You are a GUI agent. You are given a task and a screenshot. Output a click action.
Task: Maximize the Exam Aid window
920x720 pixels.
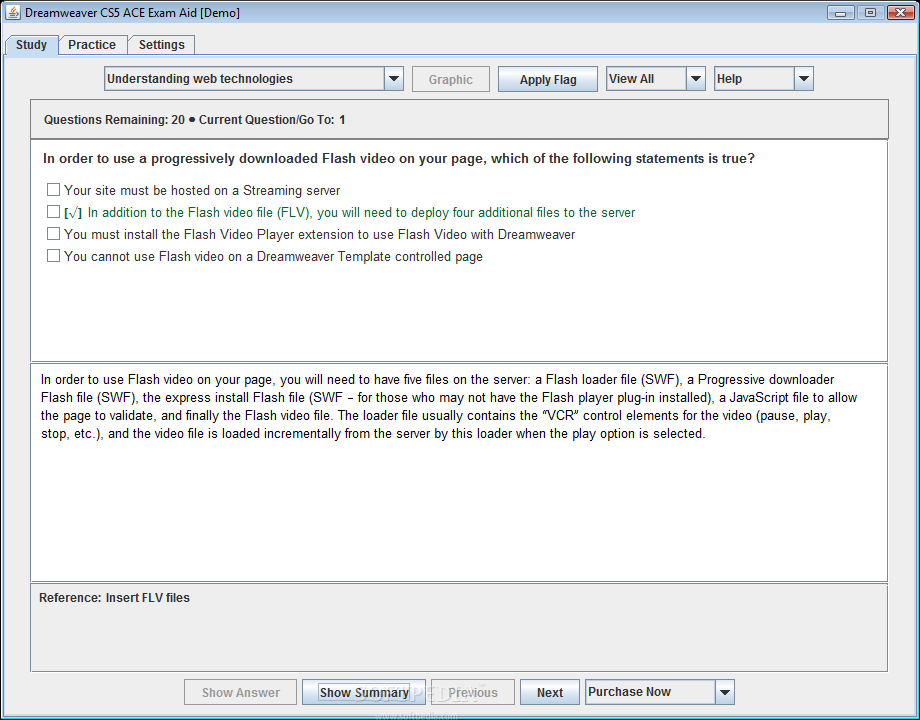(x=870, y=12)
